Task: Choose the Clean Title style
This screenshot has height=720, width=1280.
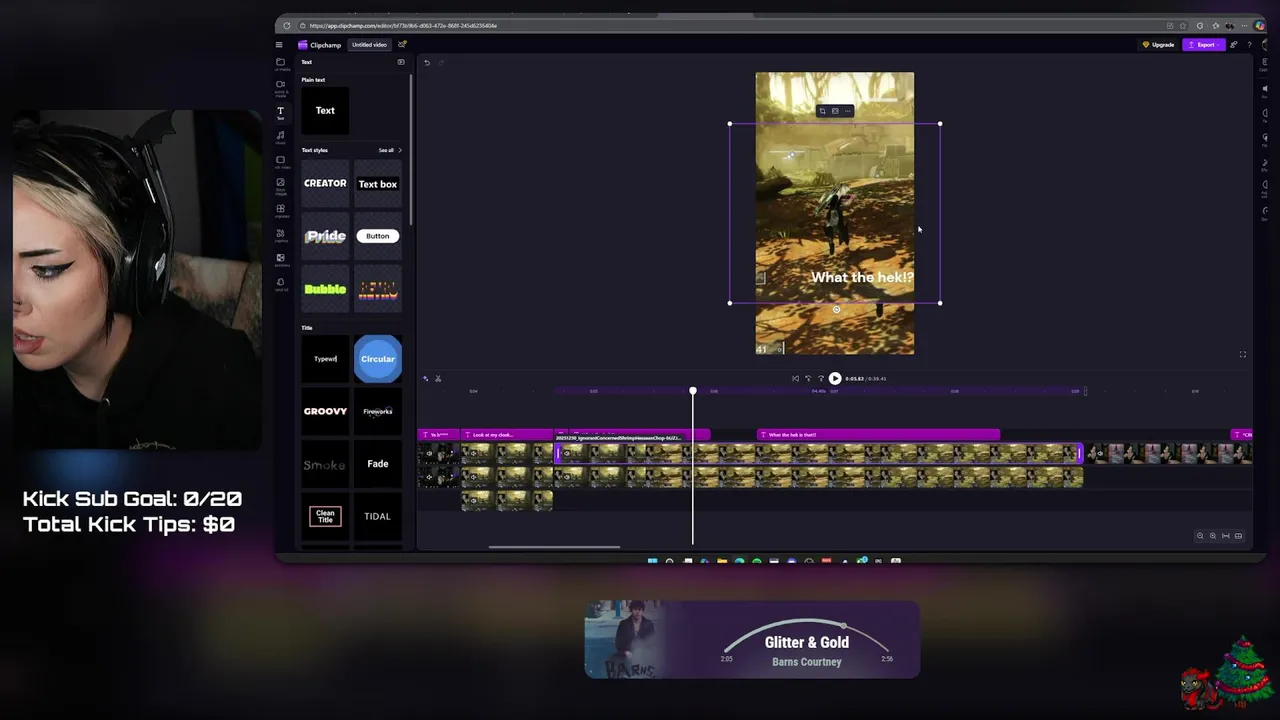Action: click(325, 516)
